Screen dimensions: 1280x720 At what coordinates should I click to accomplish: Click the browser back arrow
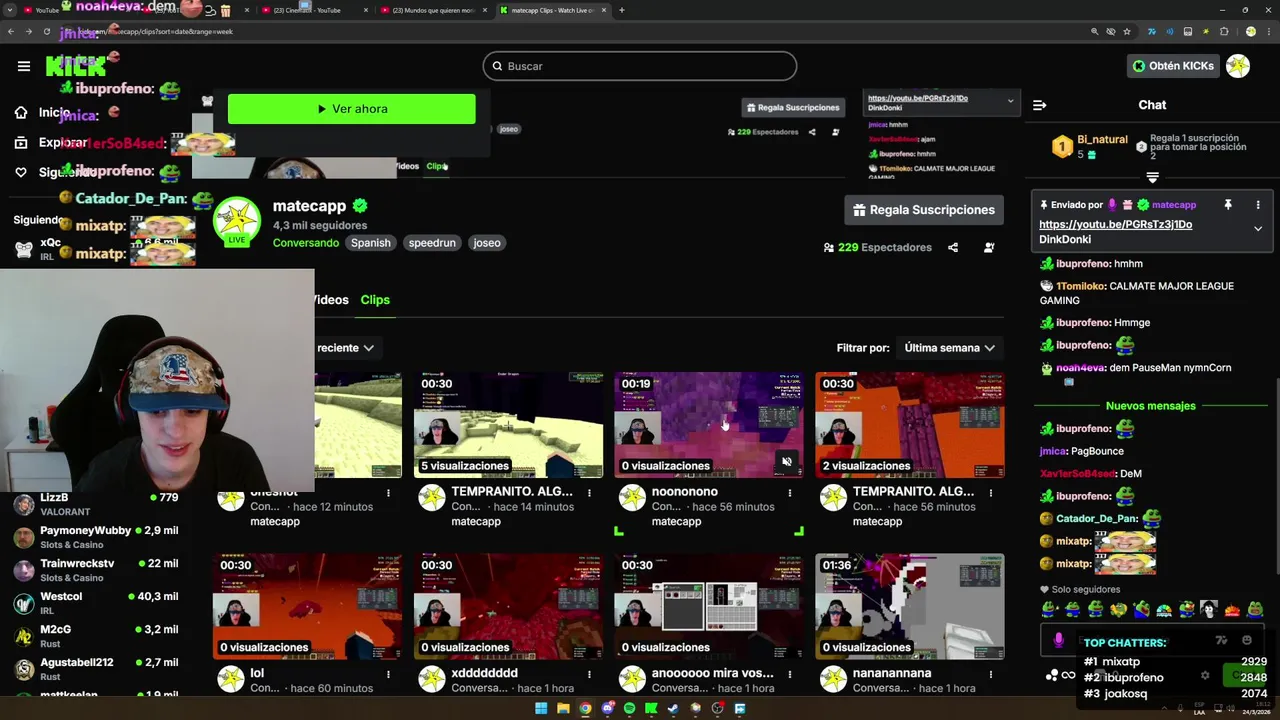[10, 32]
